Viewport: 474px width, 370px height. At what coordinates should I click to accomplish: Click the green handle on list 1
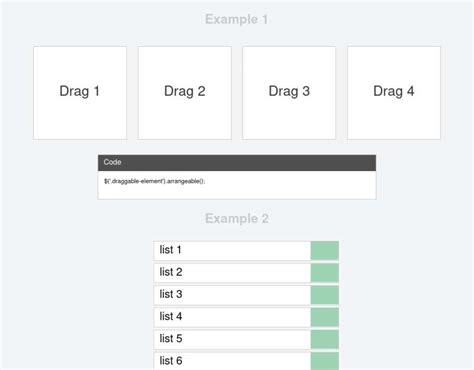coord(325,251)
